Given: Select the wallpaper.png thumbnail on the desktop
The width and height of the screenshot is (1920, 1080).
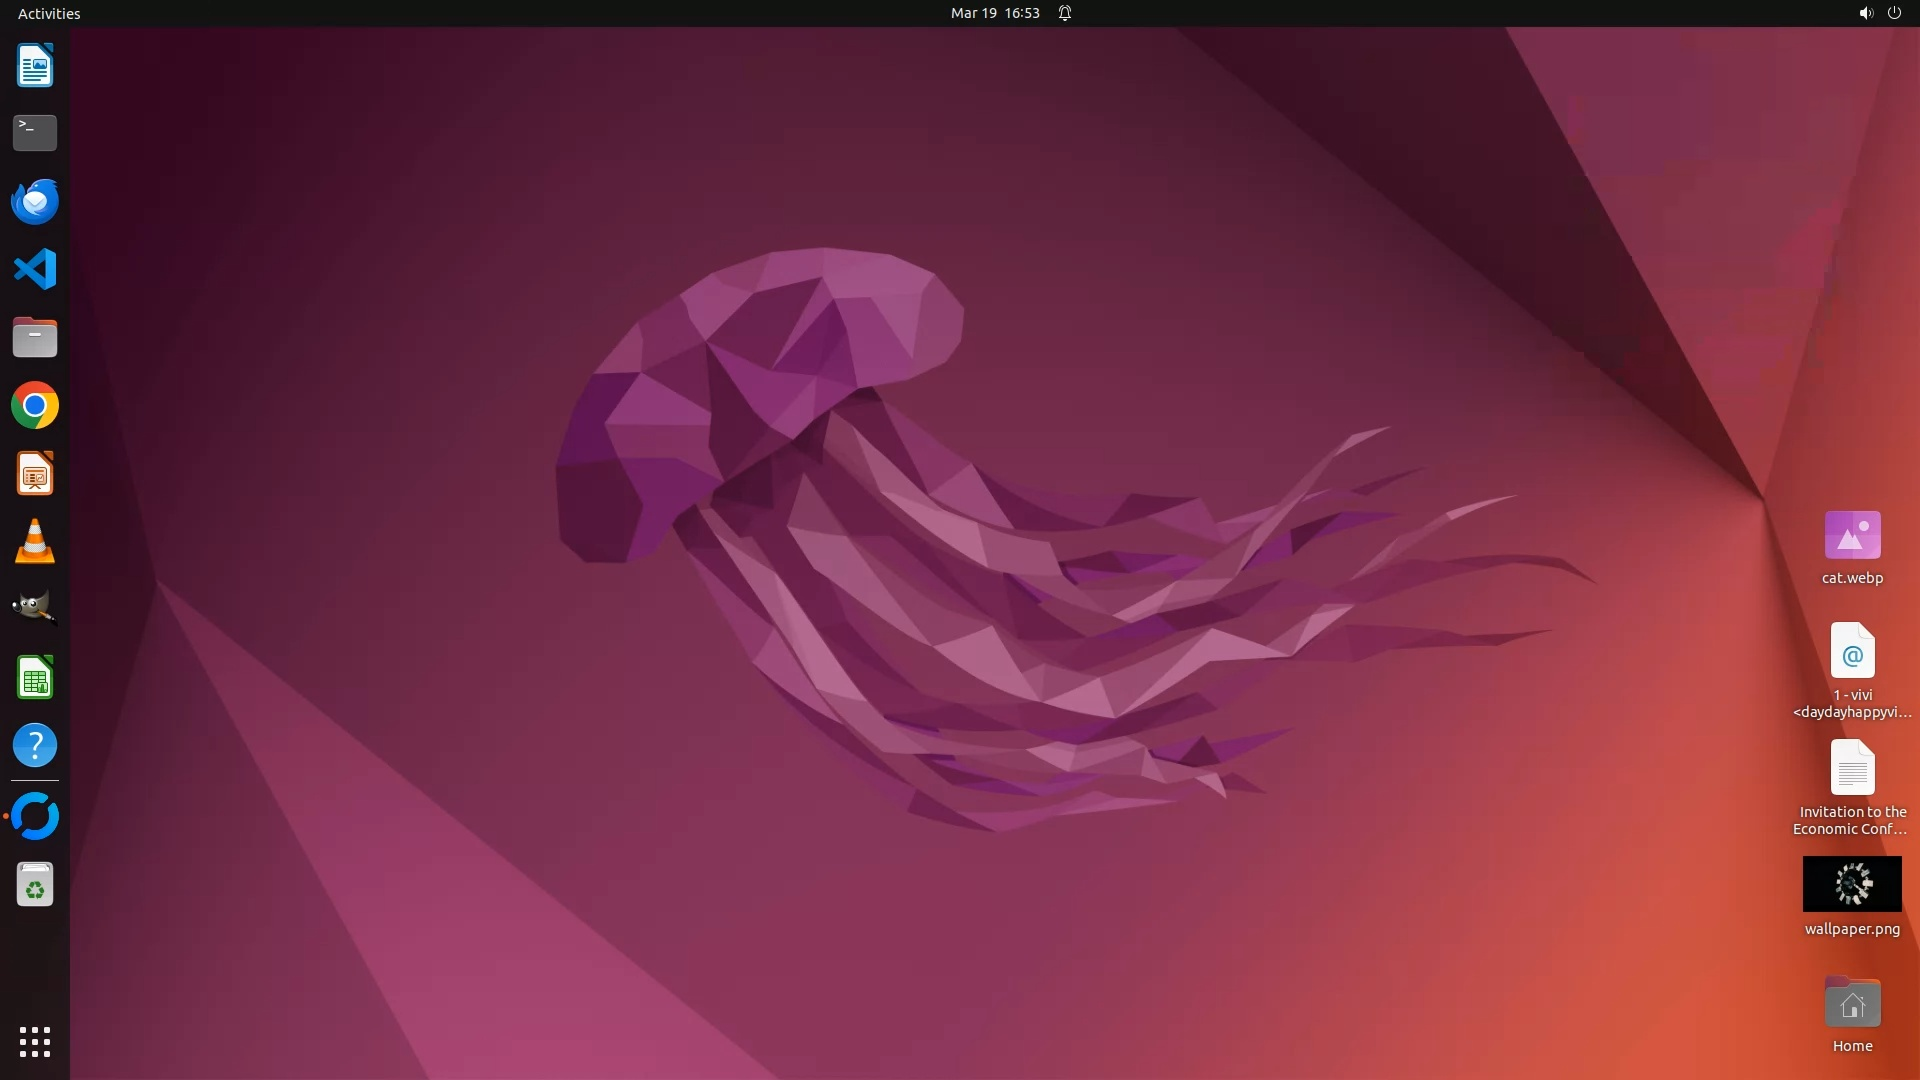Looking at the screenshot, I should pyautogui.click(x=1852, y=884).
